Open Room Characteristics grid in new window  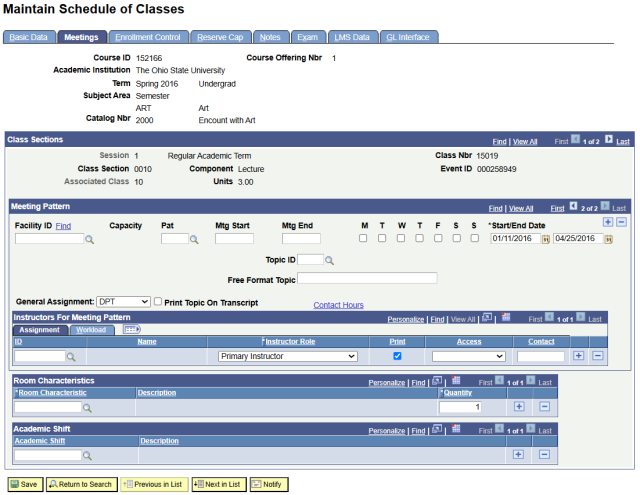437,381
